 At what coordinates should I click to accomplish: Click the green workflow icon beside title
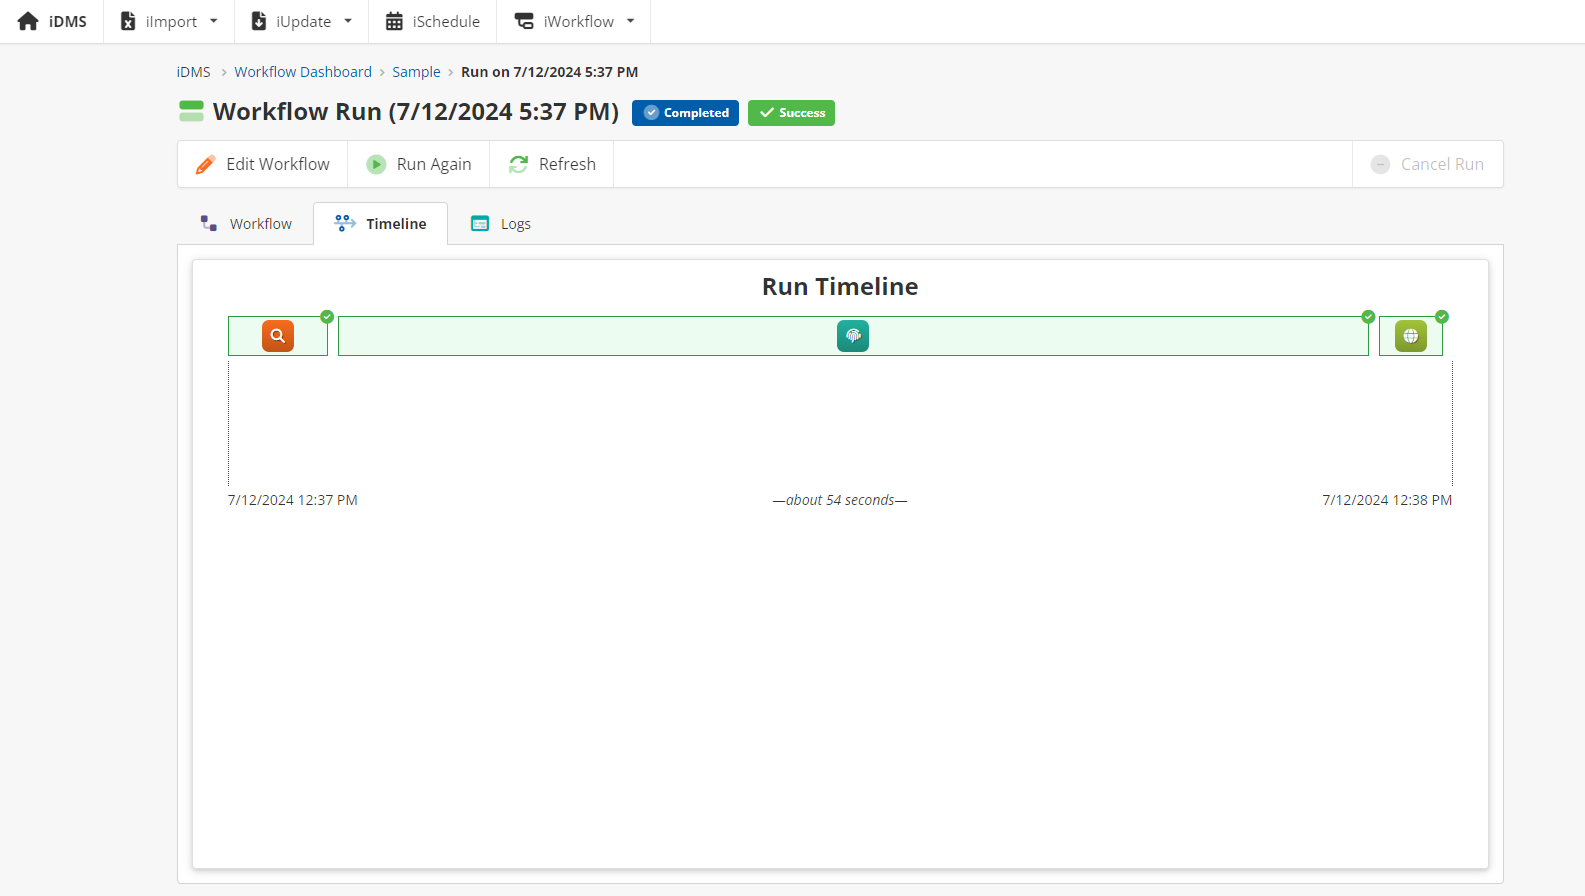[x=191, y=111]
